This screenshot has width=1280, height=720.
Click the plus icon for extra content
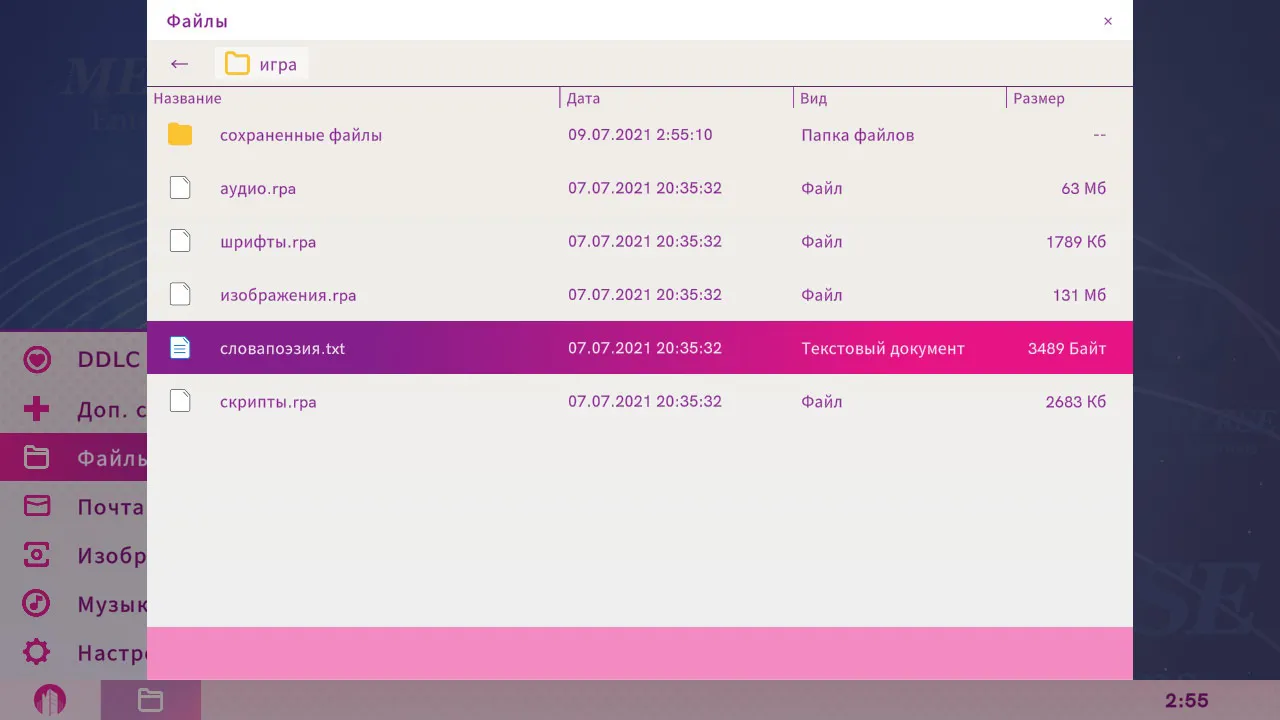[37, 409]
